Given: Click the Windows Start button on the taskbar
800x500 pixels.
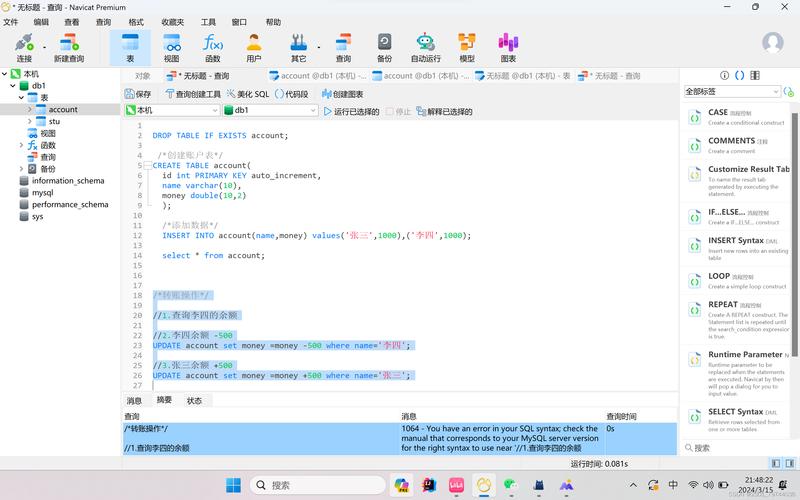Looking at the screenshot, I should (234, 485).
